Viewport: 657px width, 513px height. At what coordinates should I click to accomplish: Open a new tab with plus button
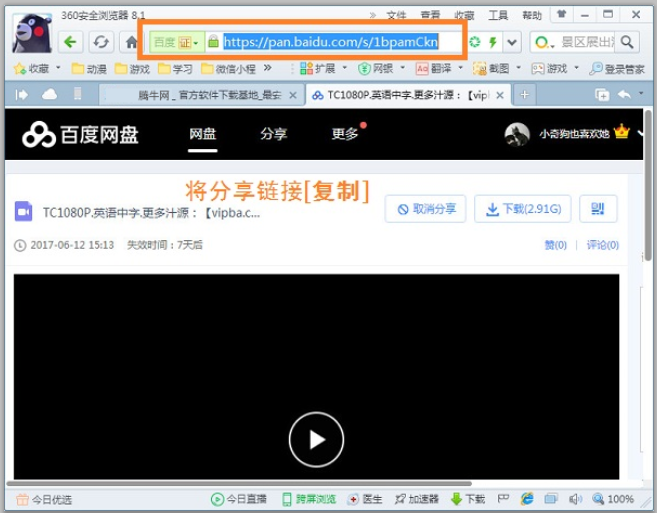(525, 95)
